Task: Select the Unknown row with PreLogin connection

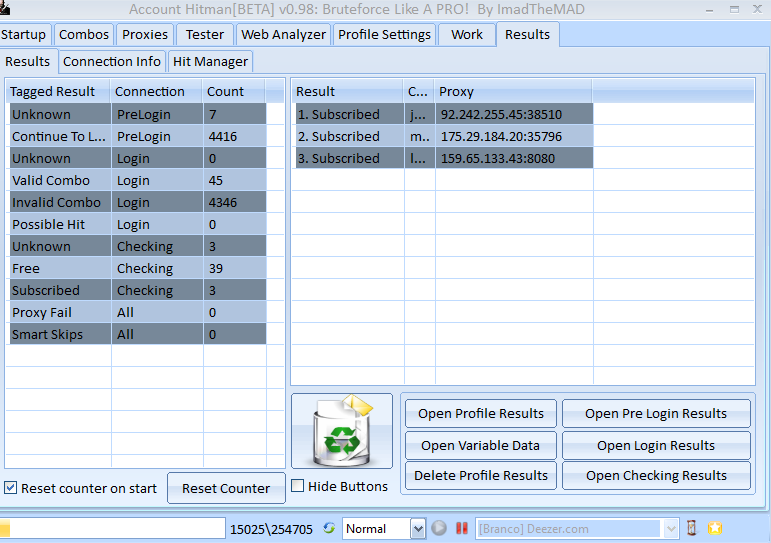Action: click(x=138, y=114)
